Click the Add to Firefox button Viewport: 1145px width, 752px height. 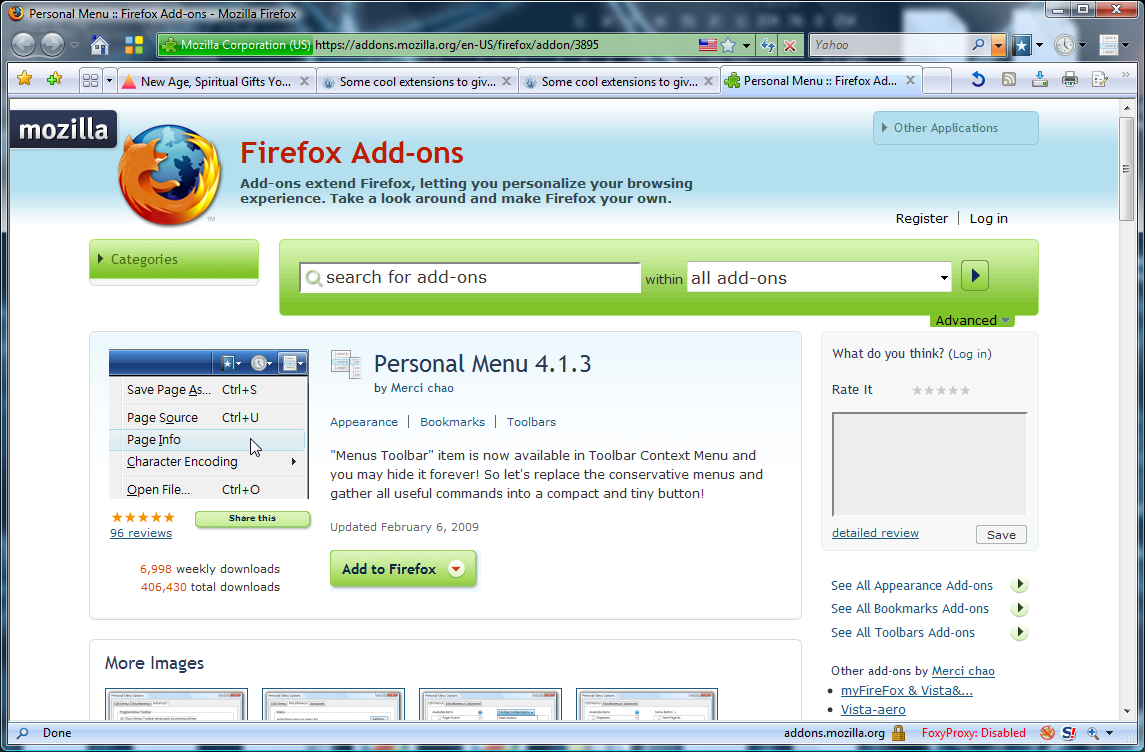coord(403,569)
